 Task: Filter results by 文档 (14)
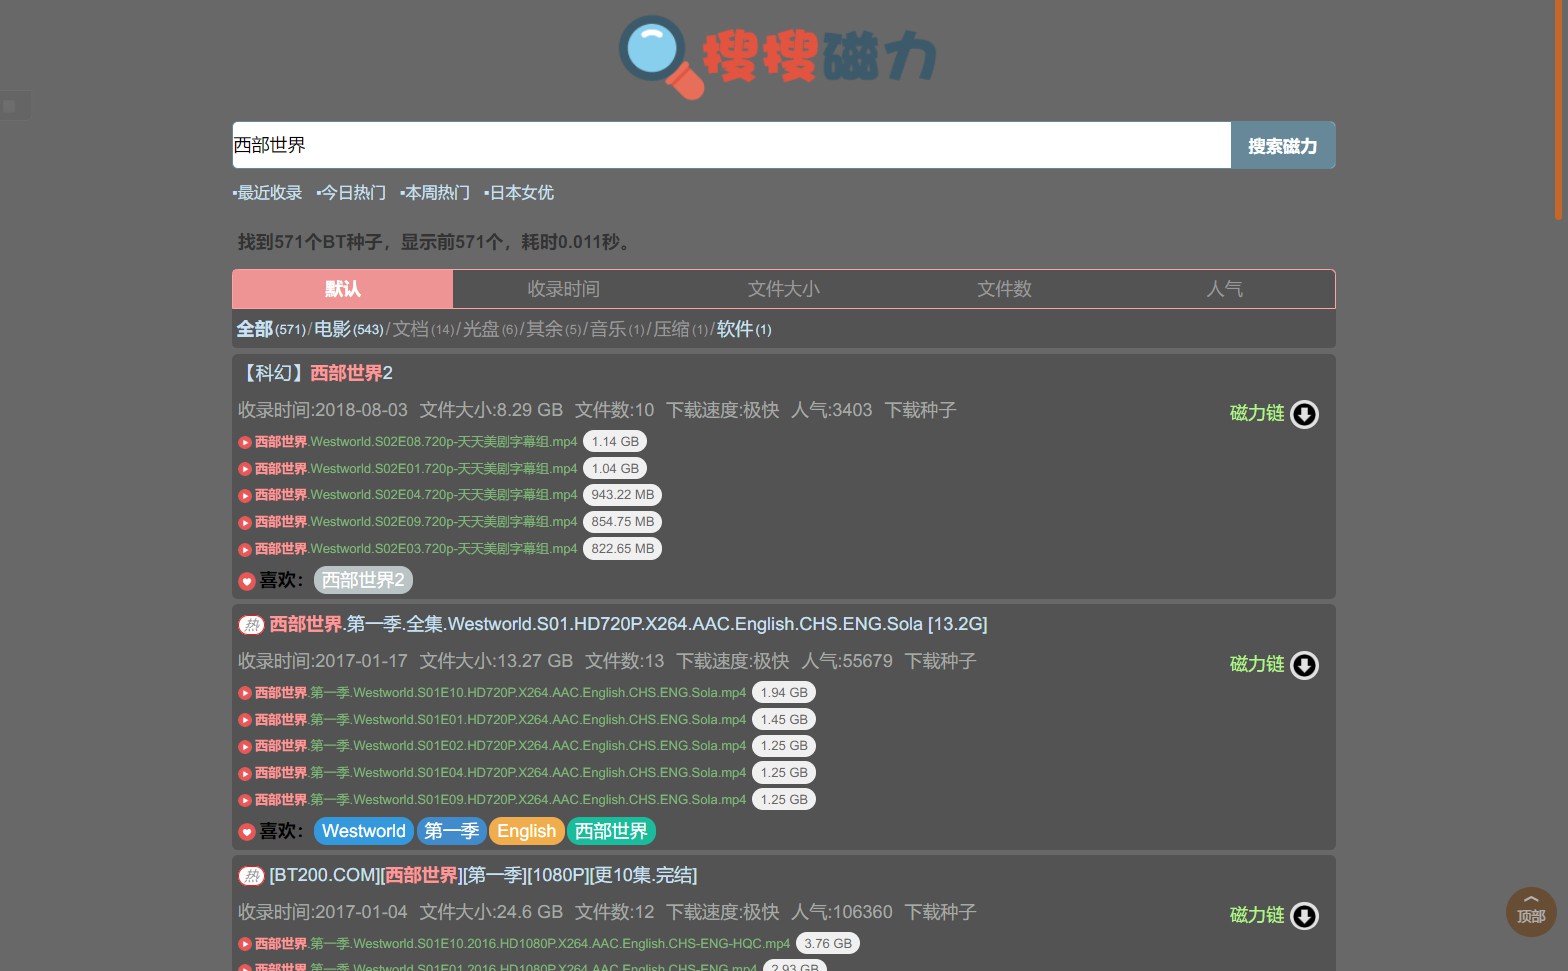[x=423, y=329]
